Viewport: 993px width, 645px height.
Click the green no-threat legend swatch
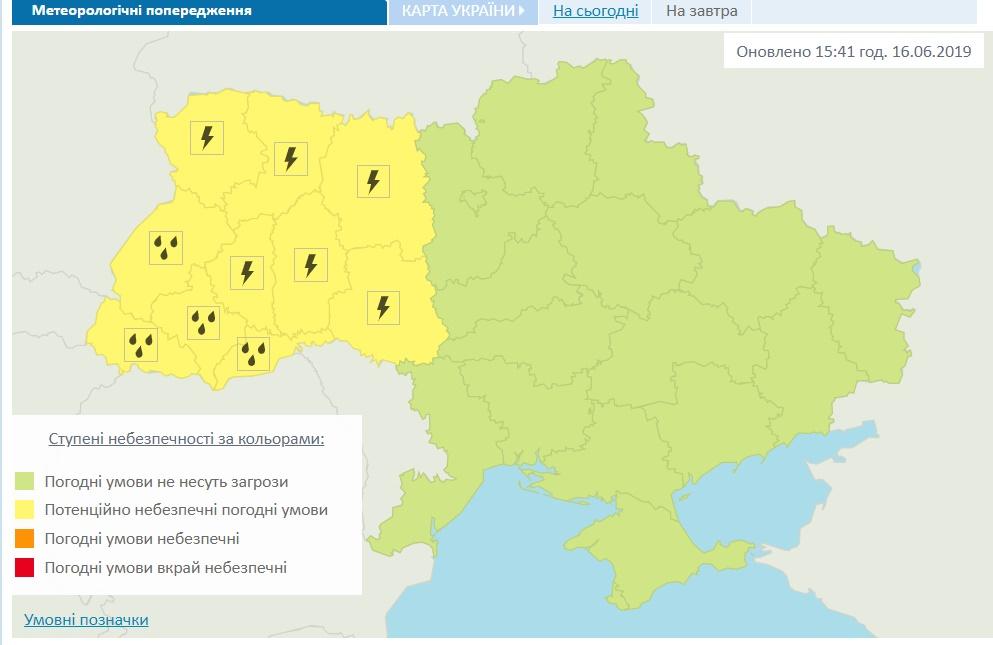click(25, 482)
